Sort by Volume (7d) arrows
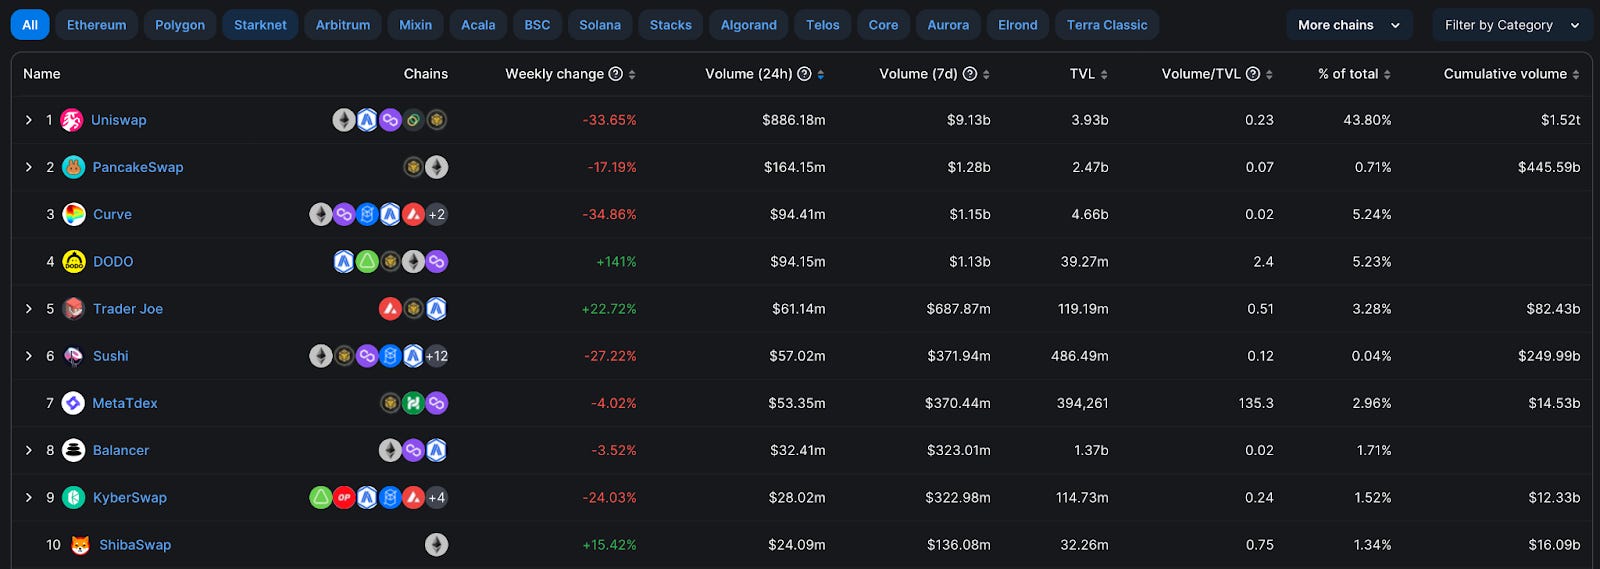The image size is (1600, 569). 986,74
